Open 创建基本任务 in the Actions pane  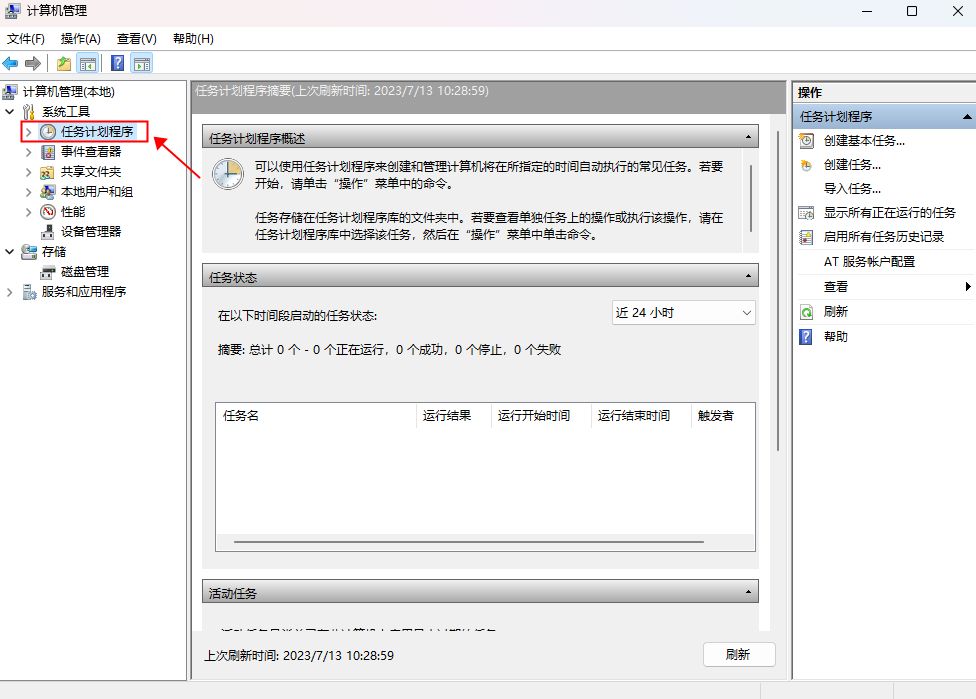862,140
